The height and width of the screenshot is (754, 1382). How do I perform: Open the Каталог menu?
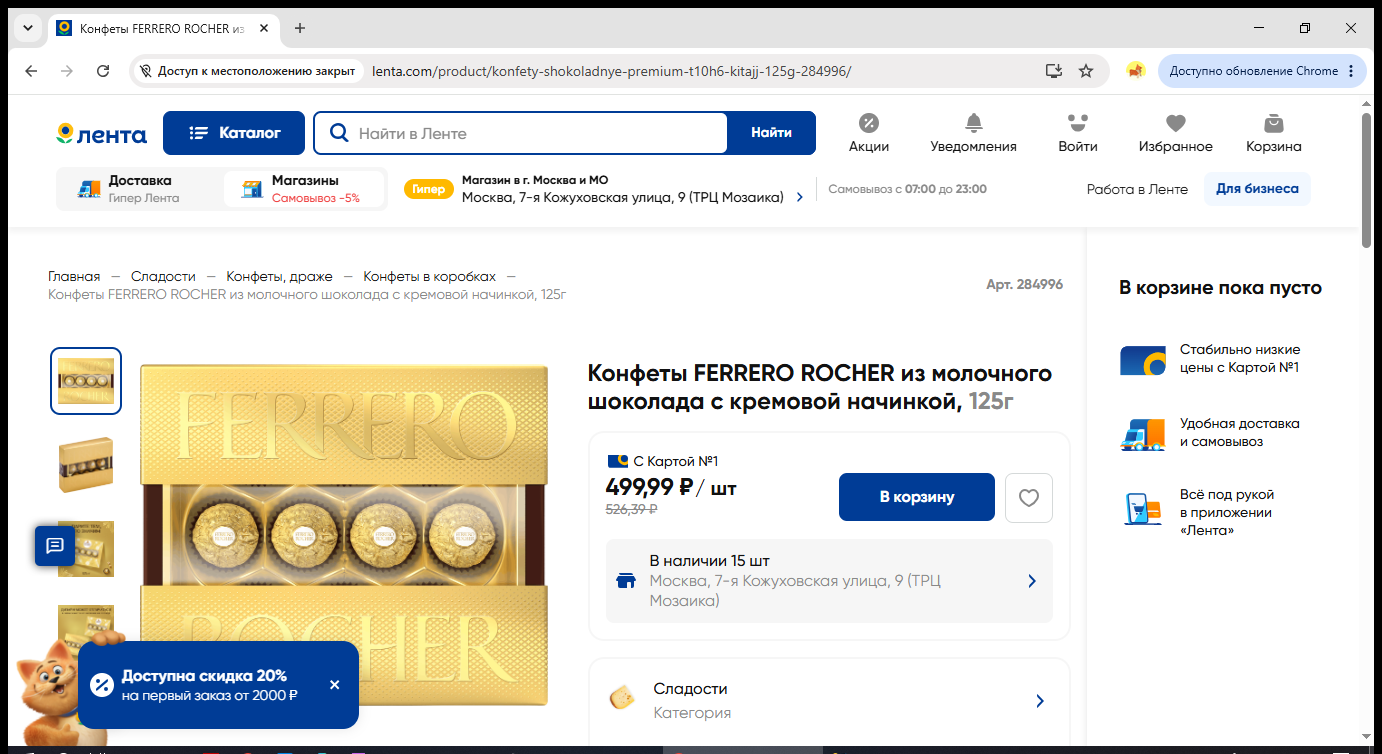coord(234,133)
